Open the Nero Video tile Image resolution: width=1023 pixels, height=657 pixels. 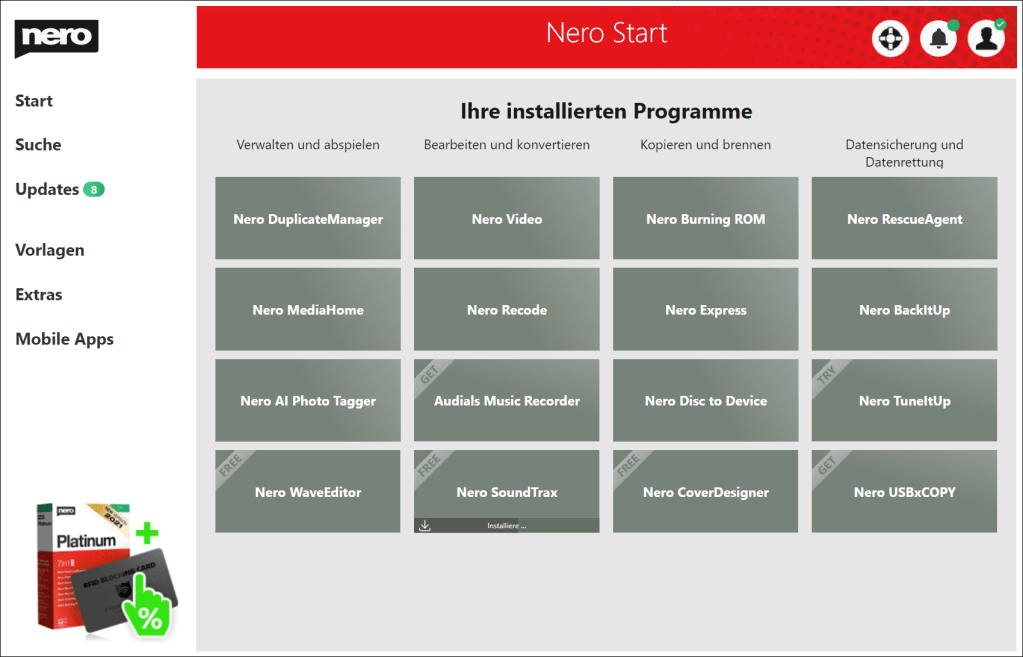507,219
